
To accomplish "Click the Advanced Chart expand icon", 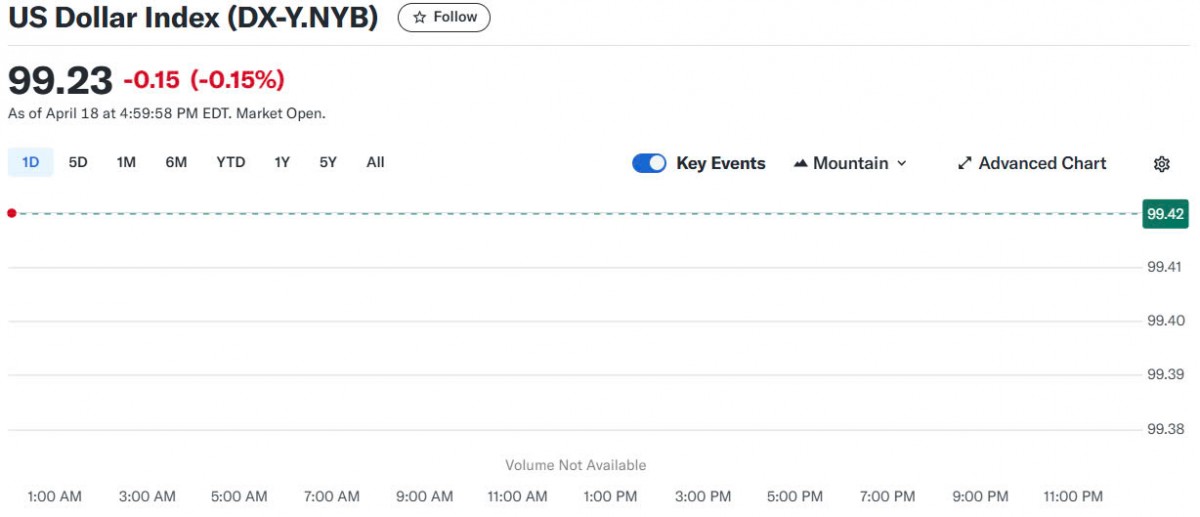I will [965, 163].
